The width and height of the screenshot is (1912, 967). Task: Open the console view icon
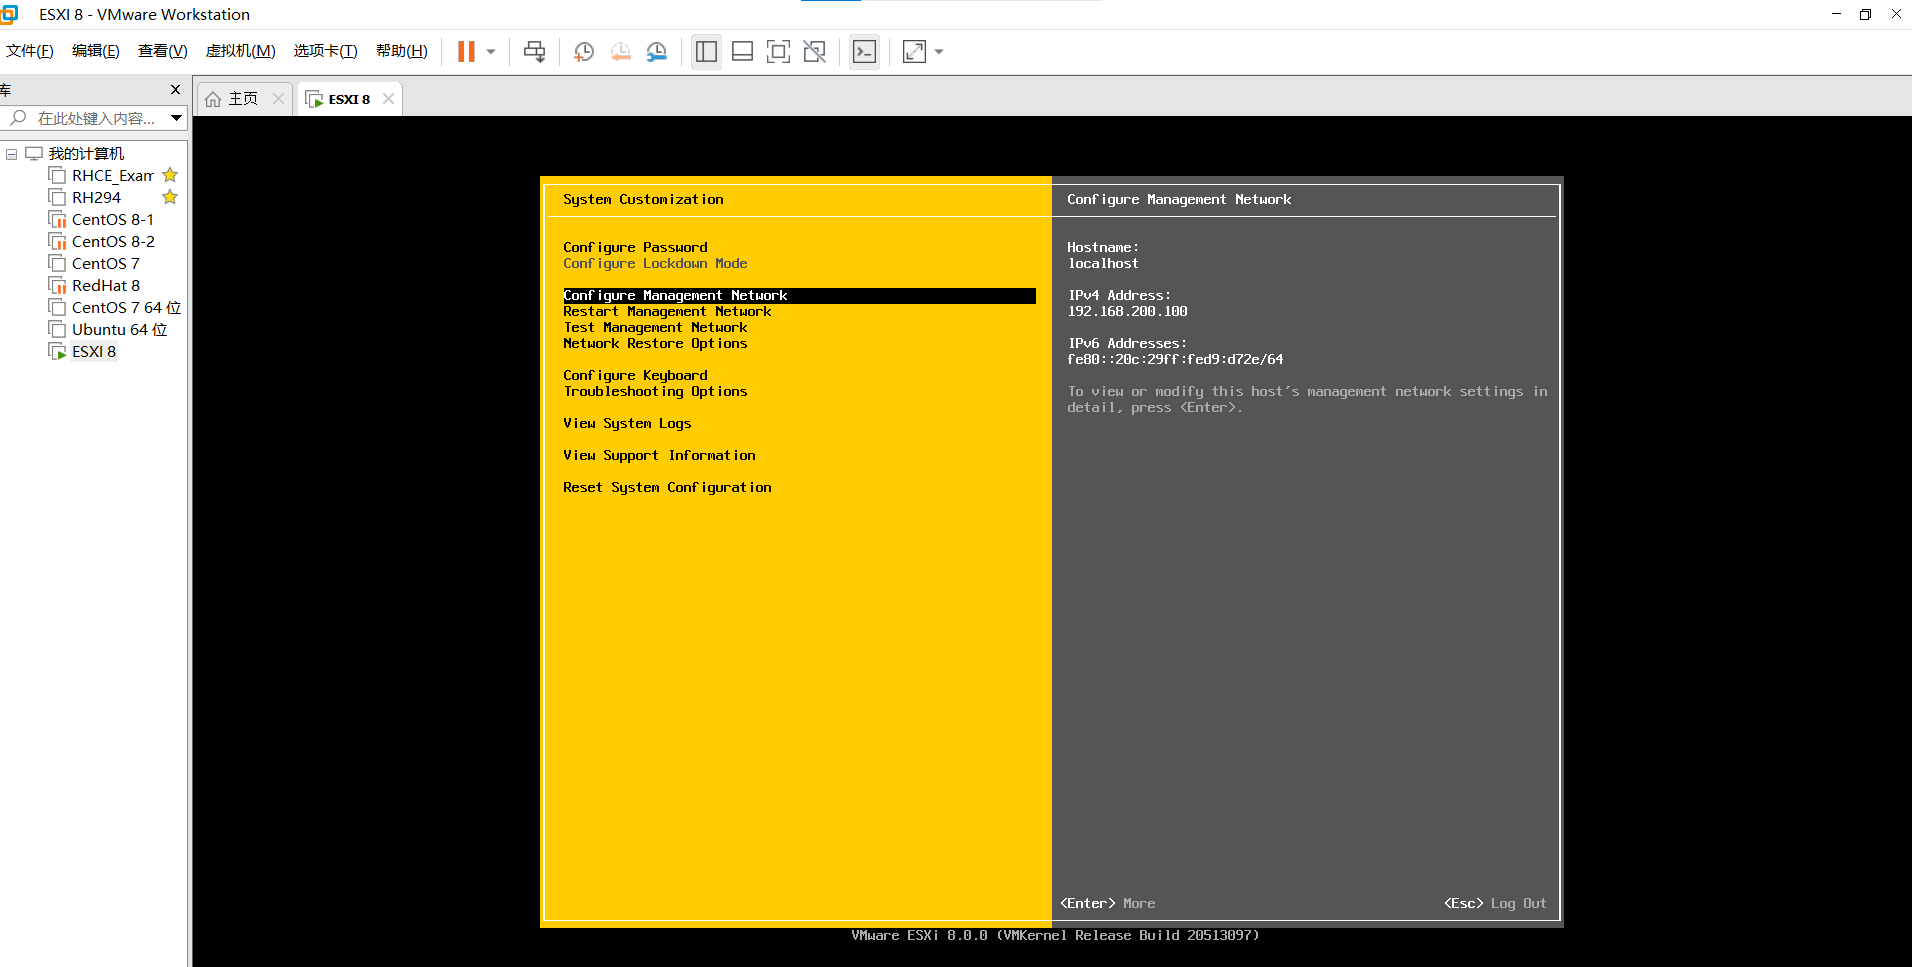coord(864,52)
